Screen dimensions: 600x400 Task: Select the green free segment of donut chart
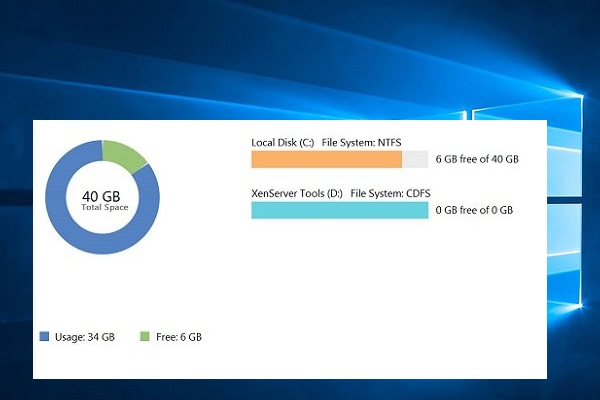click(x=126, y=154)
